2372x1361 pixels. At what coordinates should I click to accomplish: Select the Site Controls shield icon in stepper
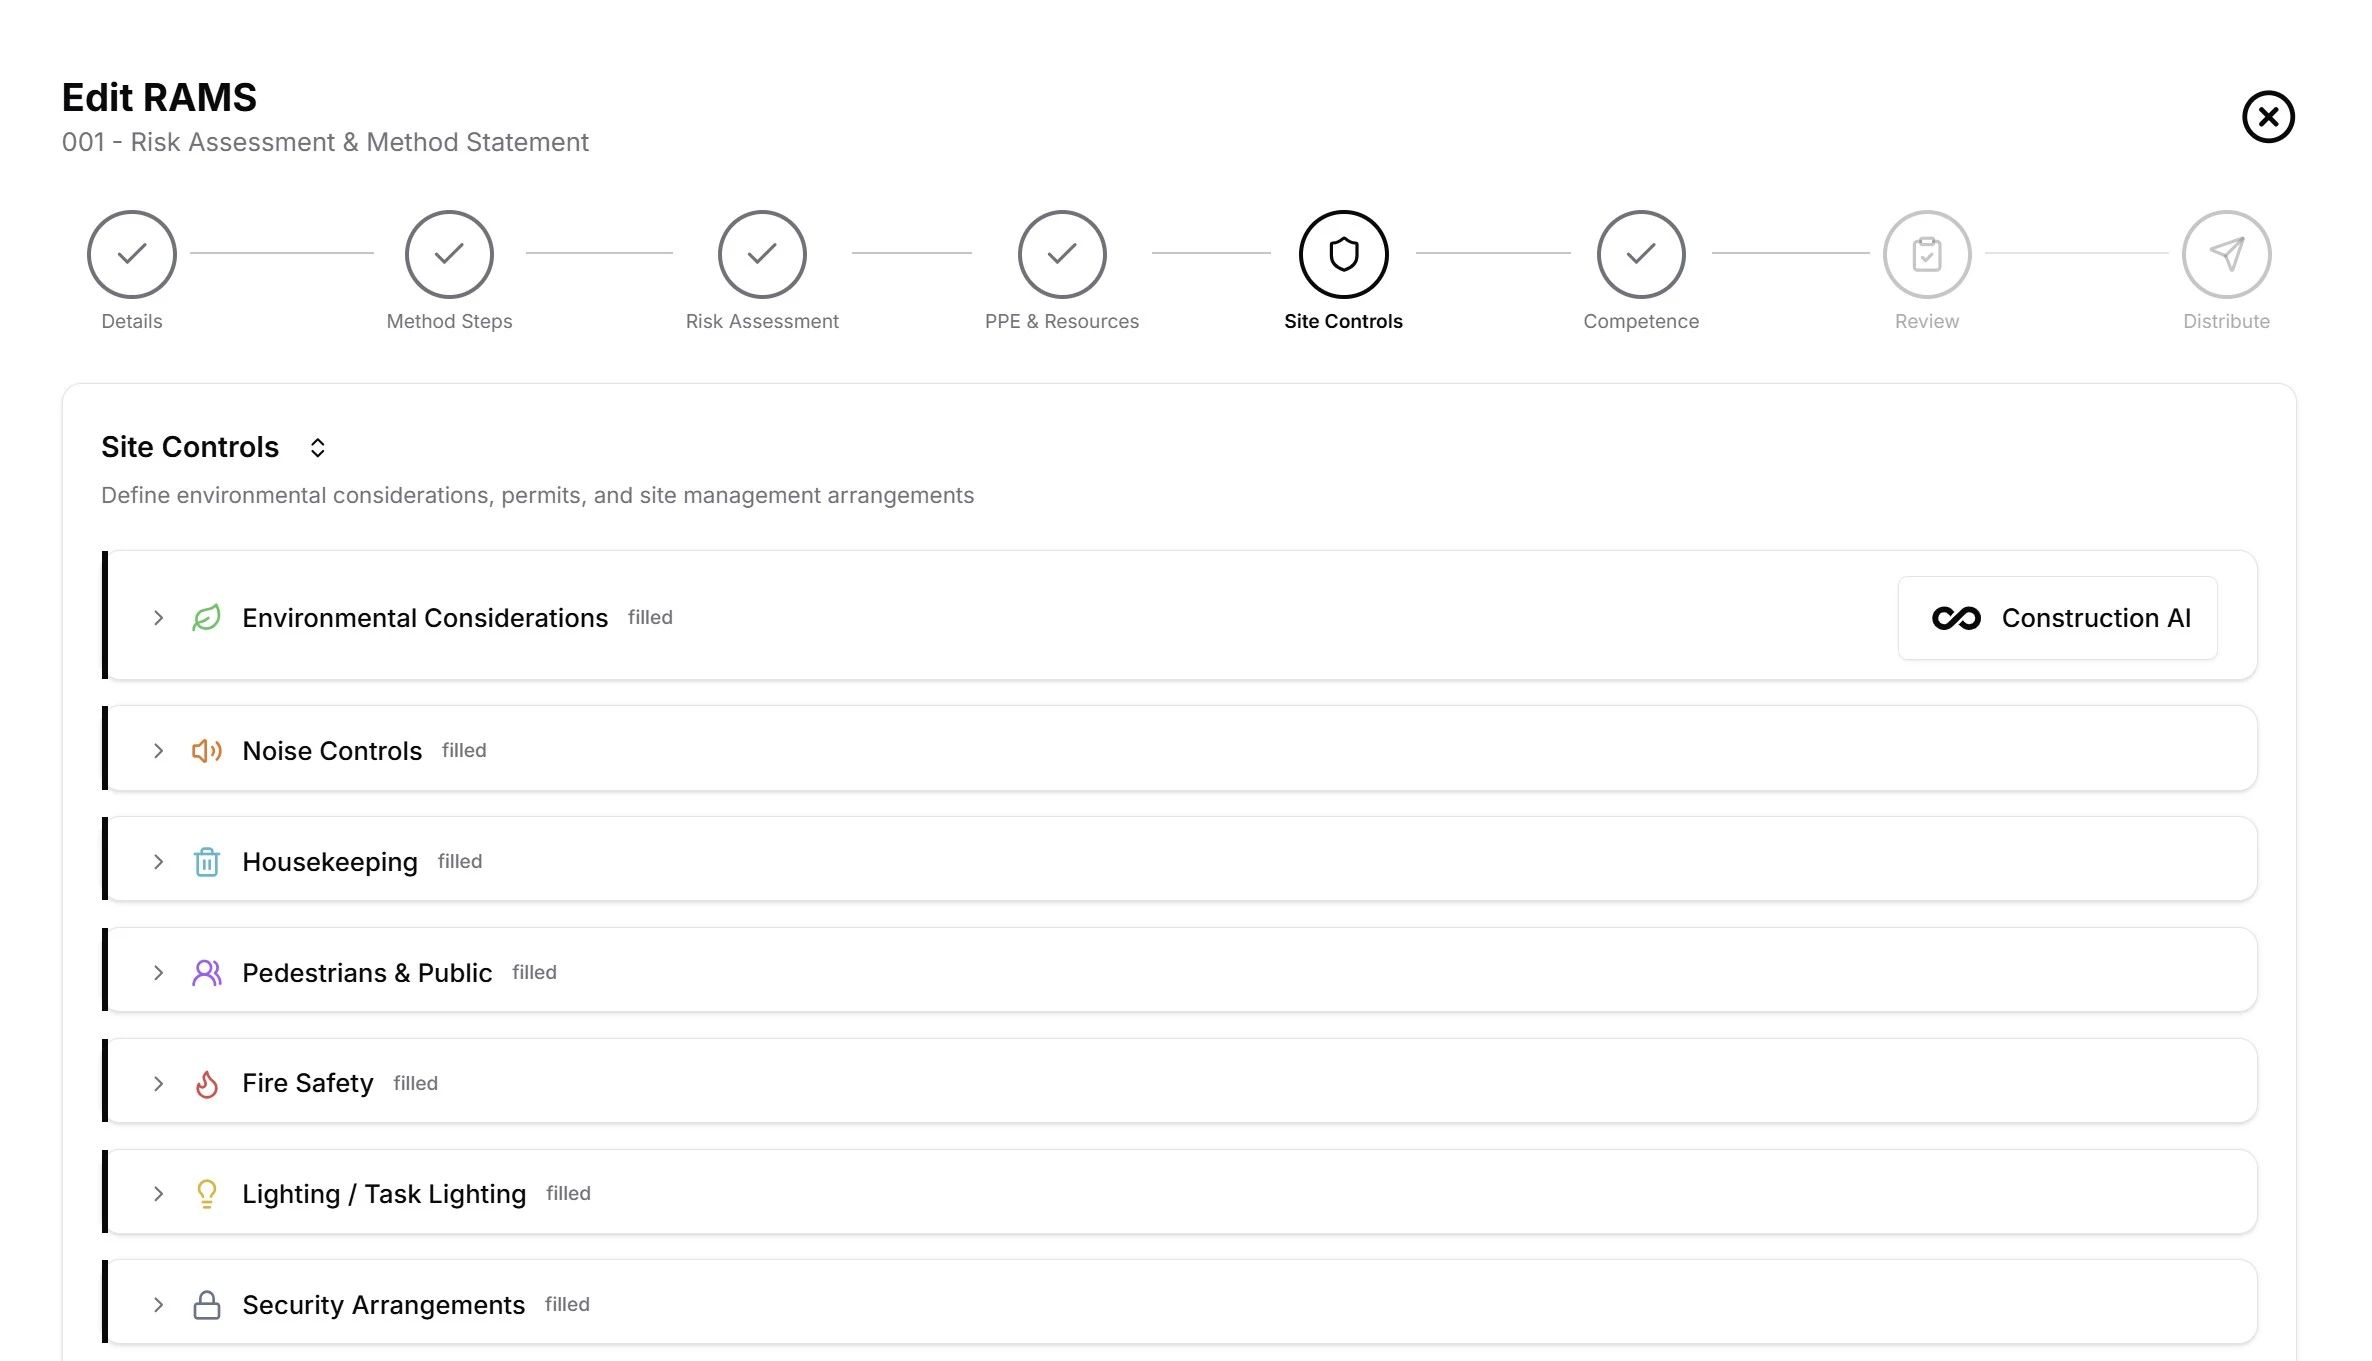(1344, 254)
